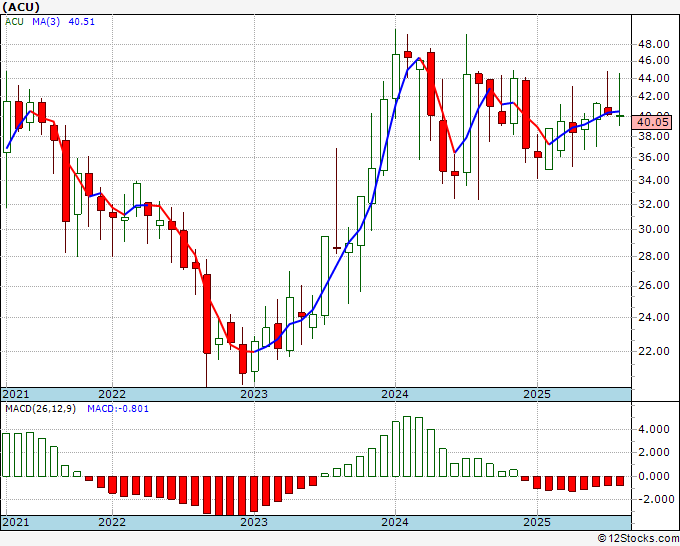The image size is (680, 546).
Task: Click the MA(3) indicator label
Action: [x=46, y=22]
